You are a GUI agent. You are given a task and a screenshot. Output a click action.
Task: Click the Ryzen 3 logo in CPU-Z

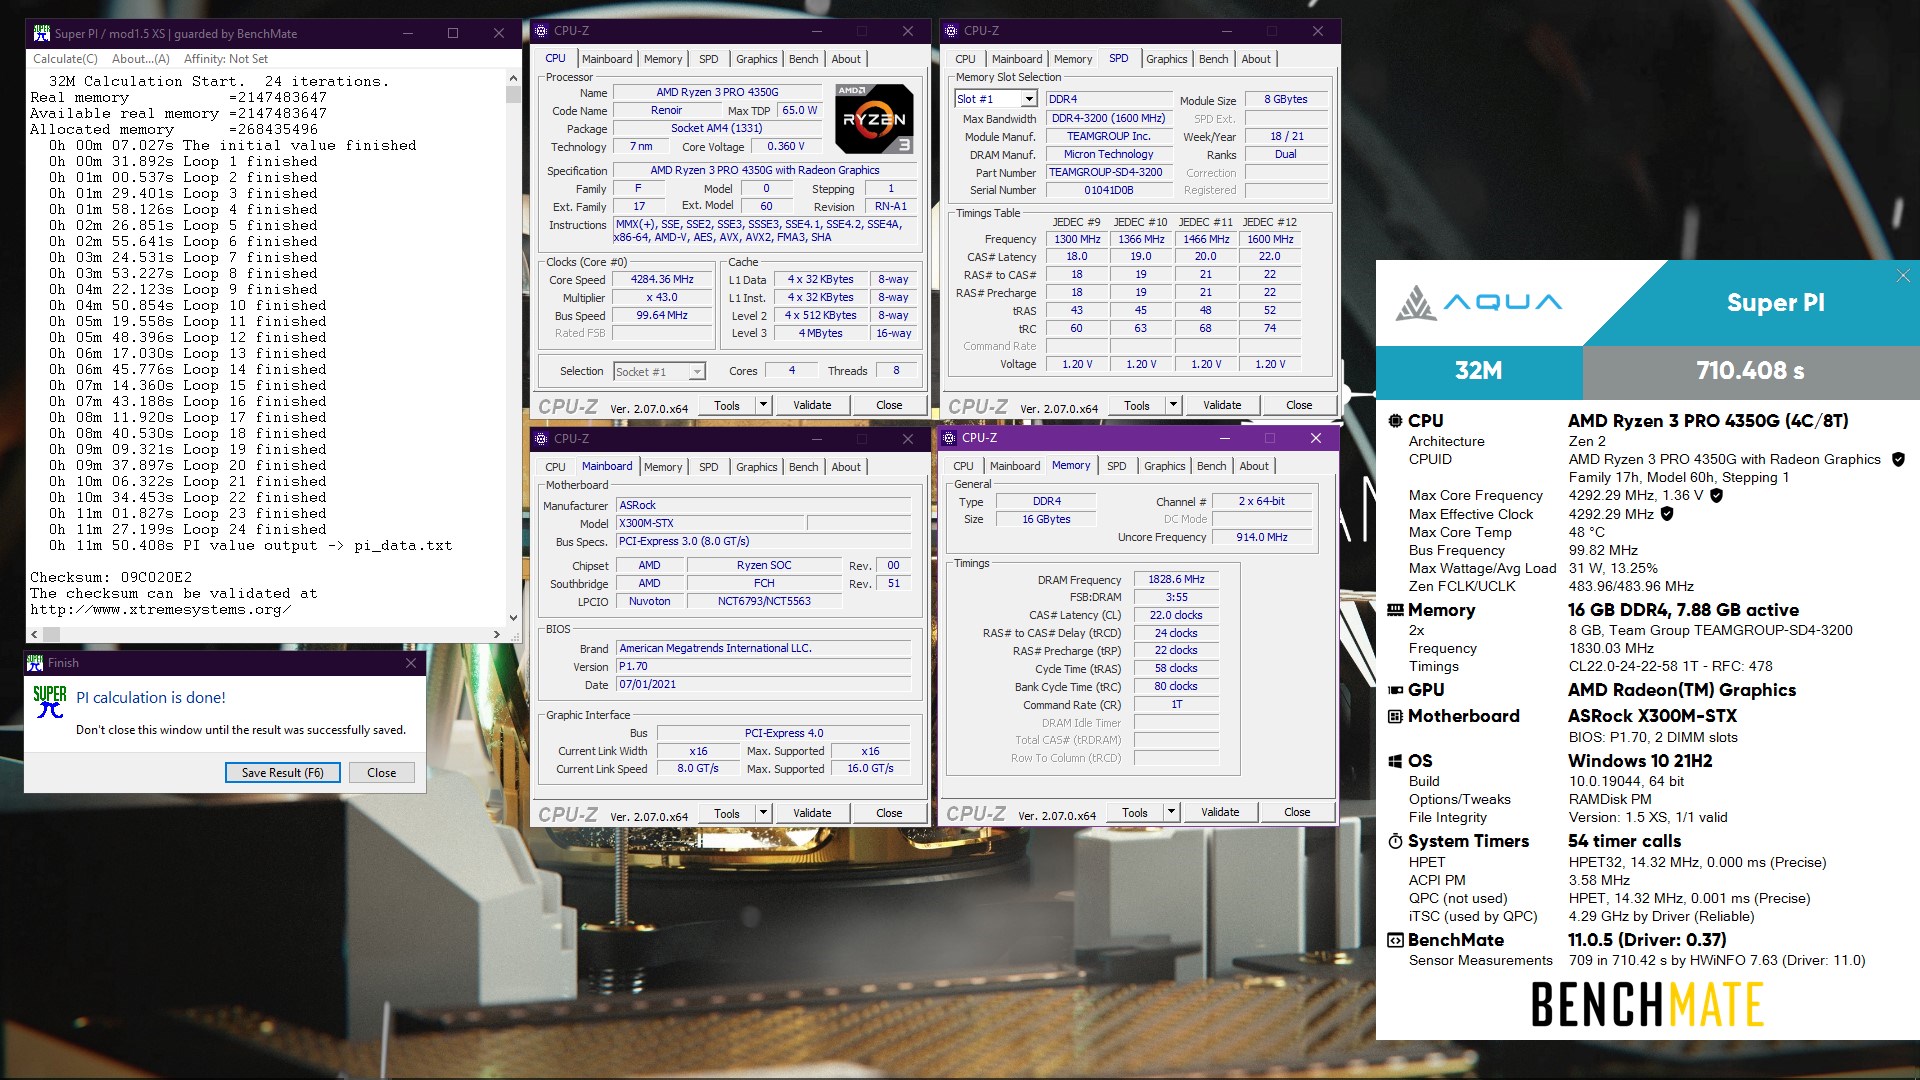(x=874, y=119)
